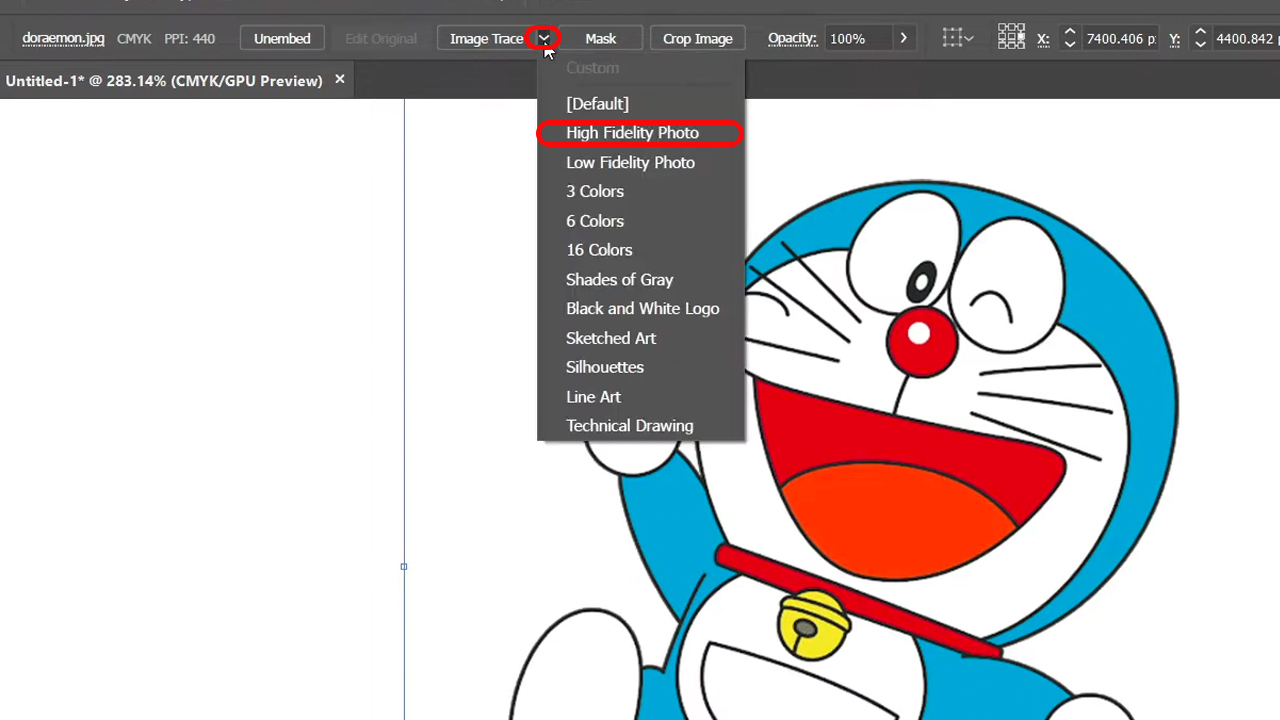Click the Crop Image button
This screenshot has width=1280, height=720.
(x=698, y=38)
